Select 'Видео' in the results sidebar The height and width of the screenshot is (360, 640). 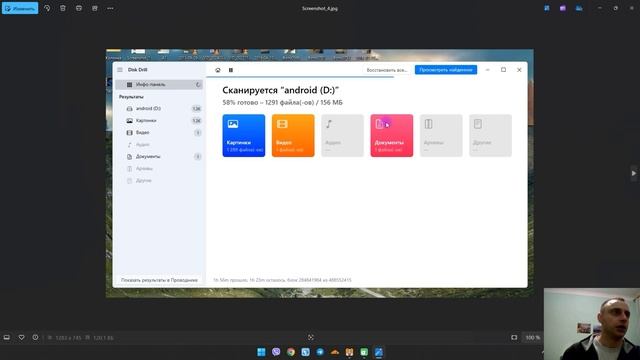[x=159, y=133]
